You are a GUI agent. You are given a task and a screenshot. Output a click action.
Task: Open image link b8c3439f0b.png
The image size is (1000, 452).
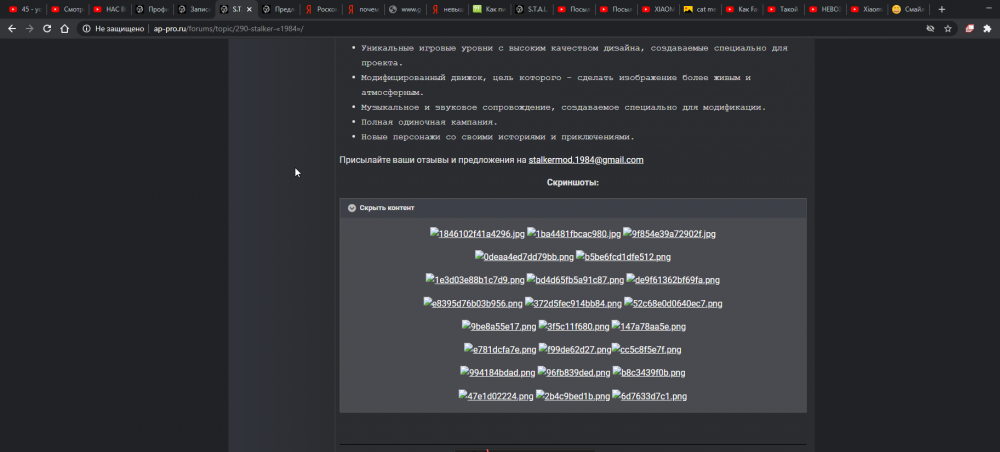point(649,372)
